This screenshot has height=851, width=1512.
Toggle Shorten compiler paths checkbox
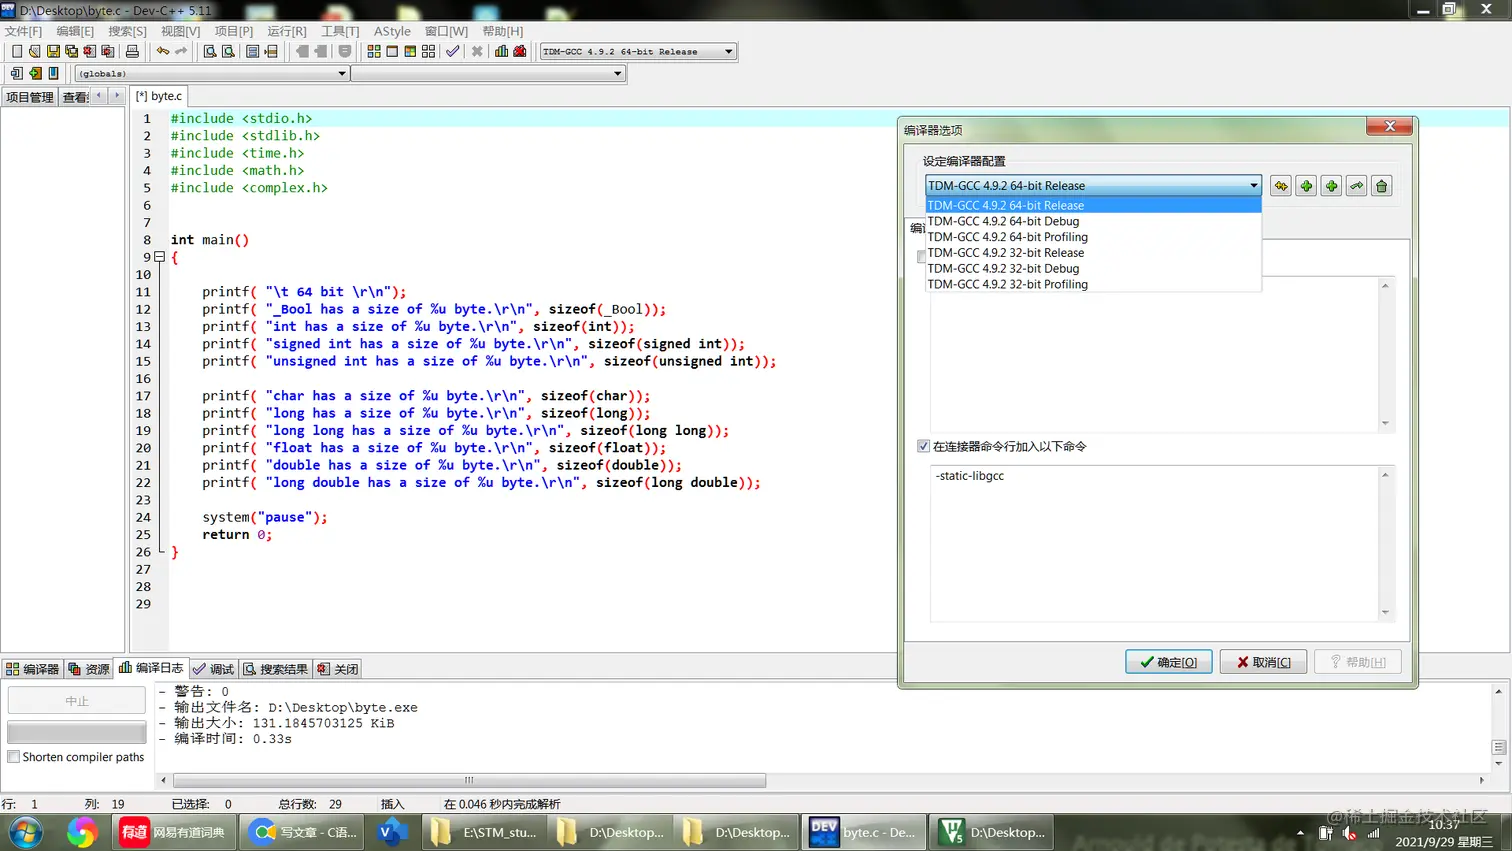click(14, 757)
